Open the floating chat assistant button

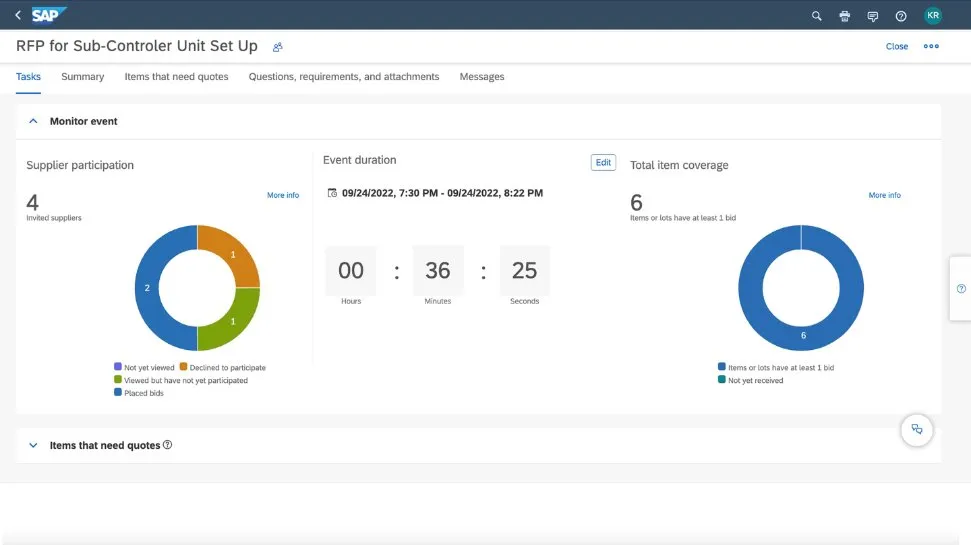[916, 430]
